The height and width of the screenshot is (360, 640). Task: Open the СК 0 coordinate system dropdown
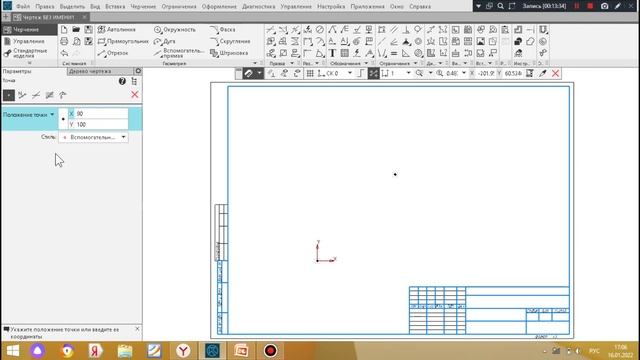(x=350, y=73)
